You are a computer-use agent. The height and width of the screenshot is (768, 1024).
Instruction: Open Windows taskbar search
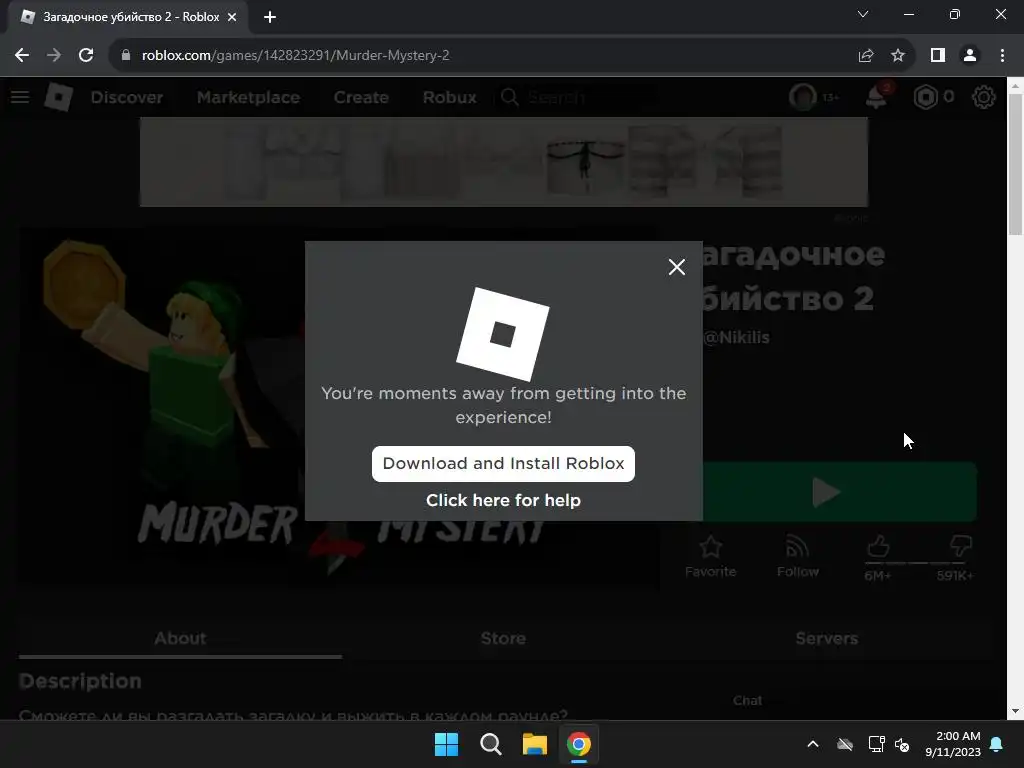click(490, 744)
